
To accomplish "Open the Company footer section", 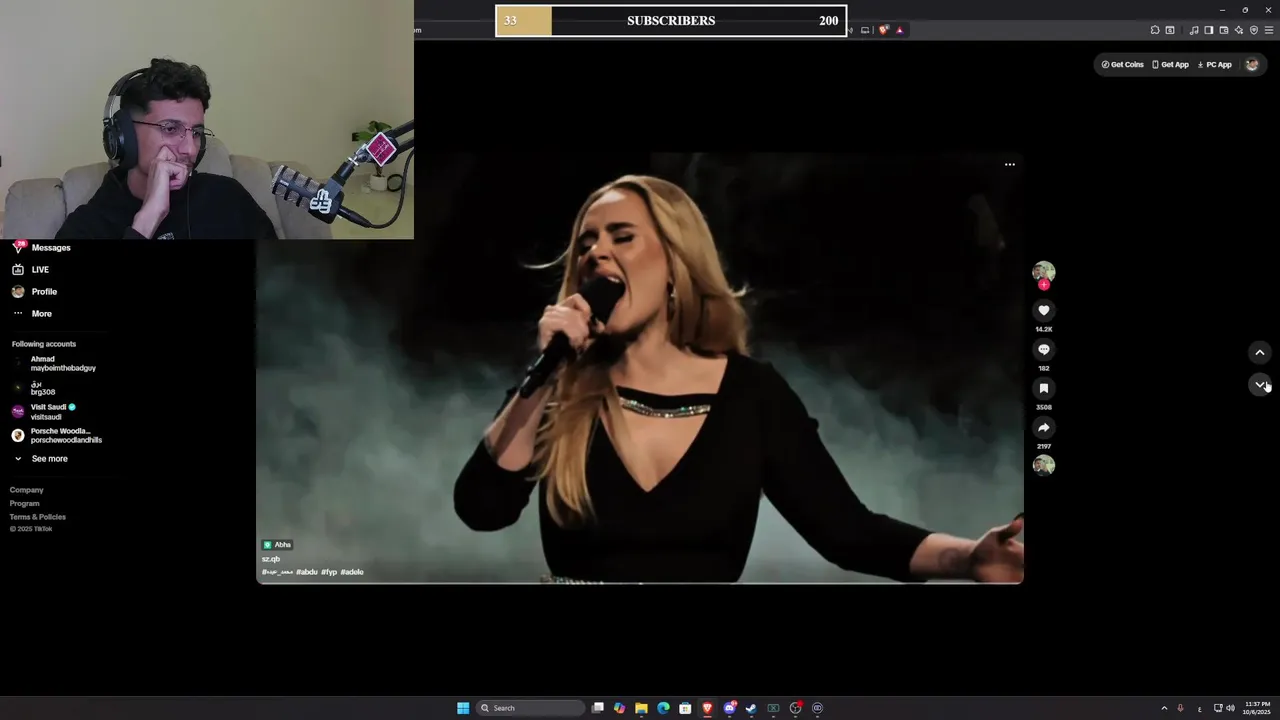I will [27, 490].
